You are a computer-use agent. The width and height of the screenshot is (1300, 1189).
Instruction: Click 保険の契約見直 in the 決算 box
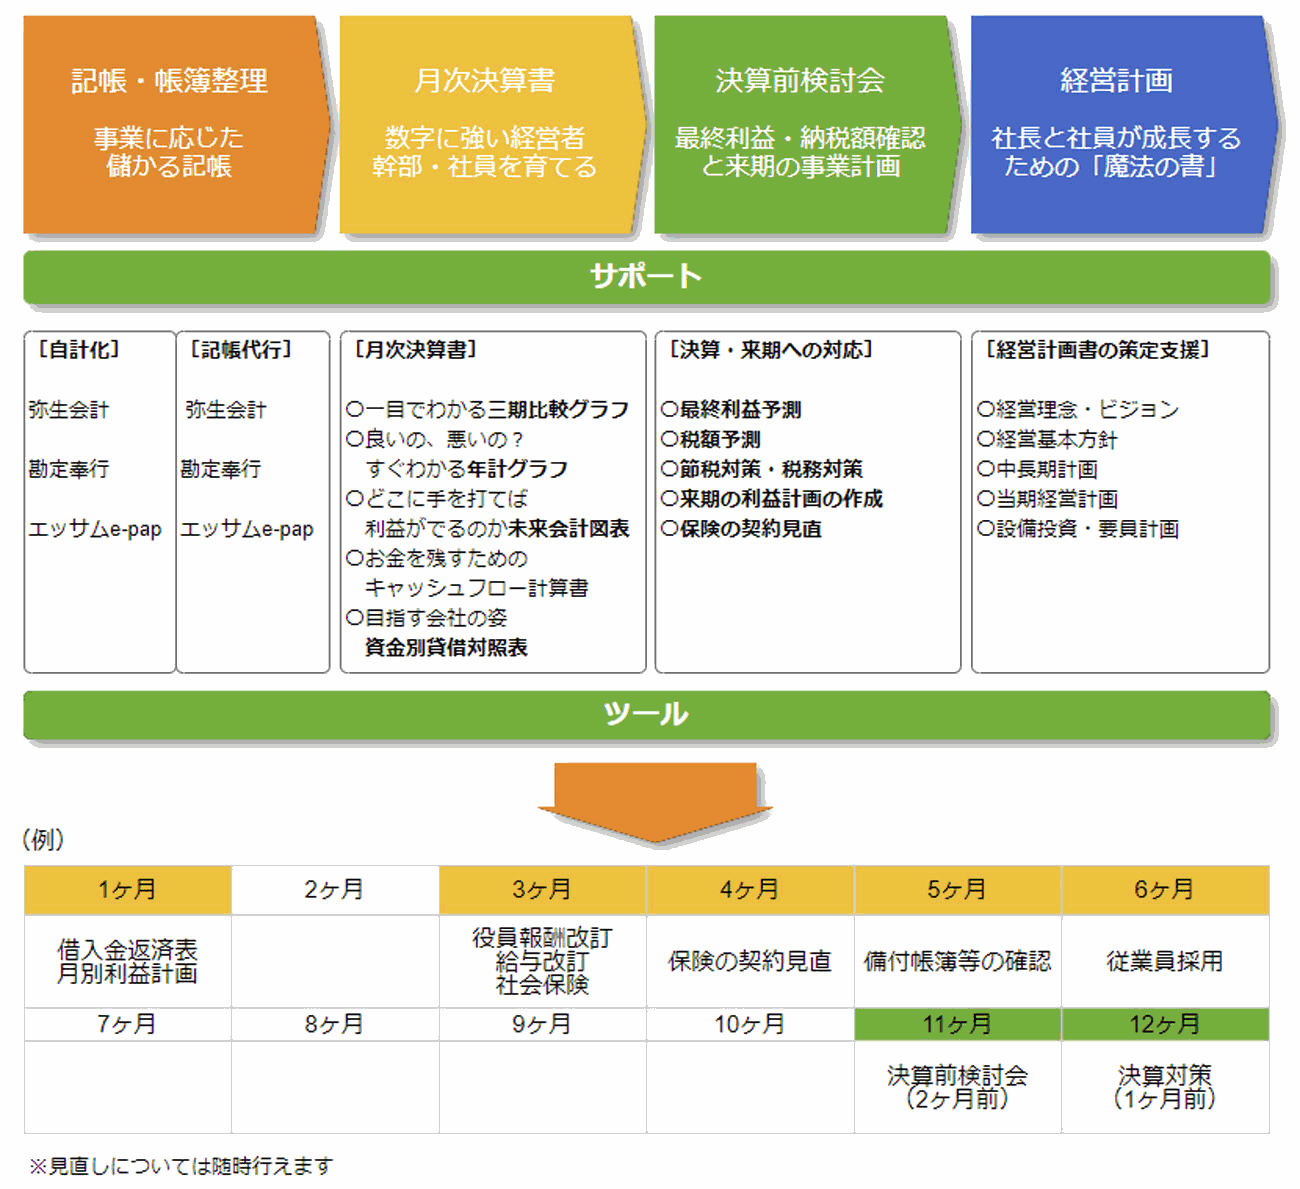tap(741, 529)
